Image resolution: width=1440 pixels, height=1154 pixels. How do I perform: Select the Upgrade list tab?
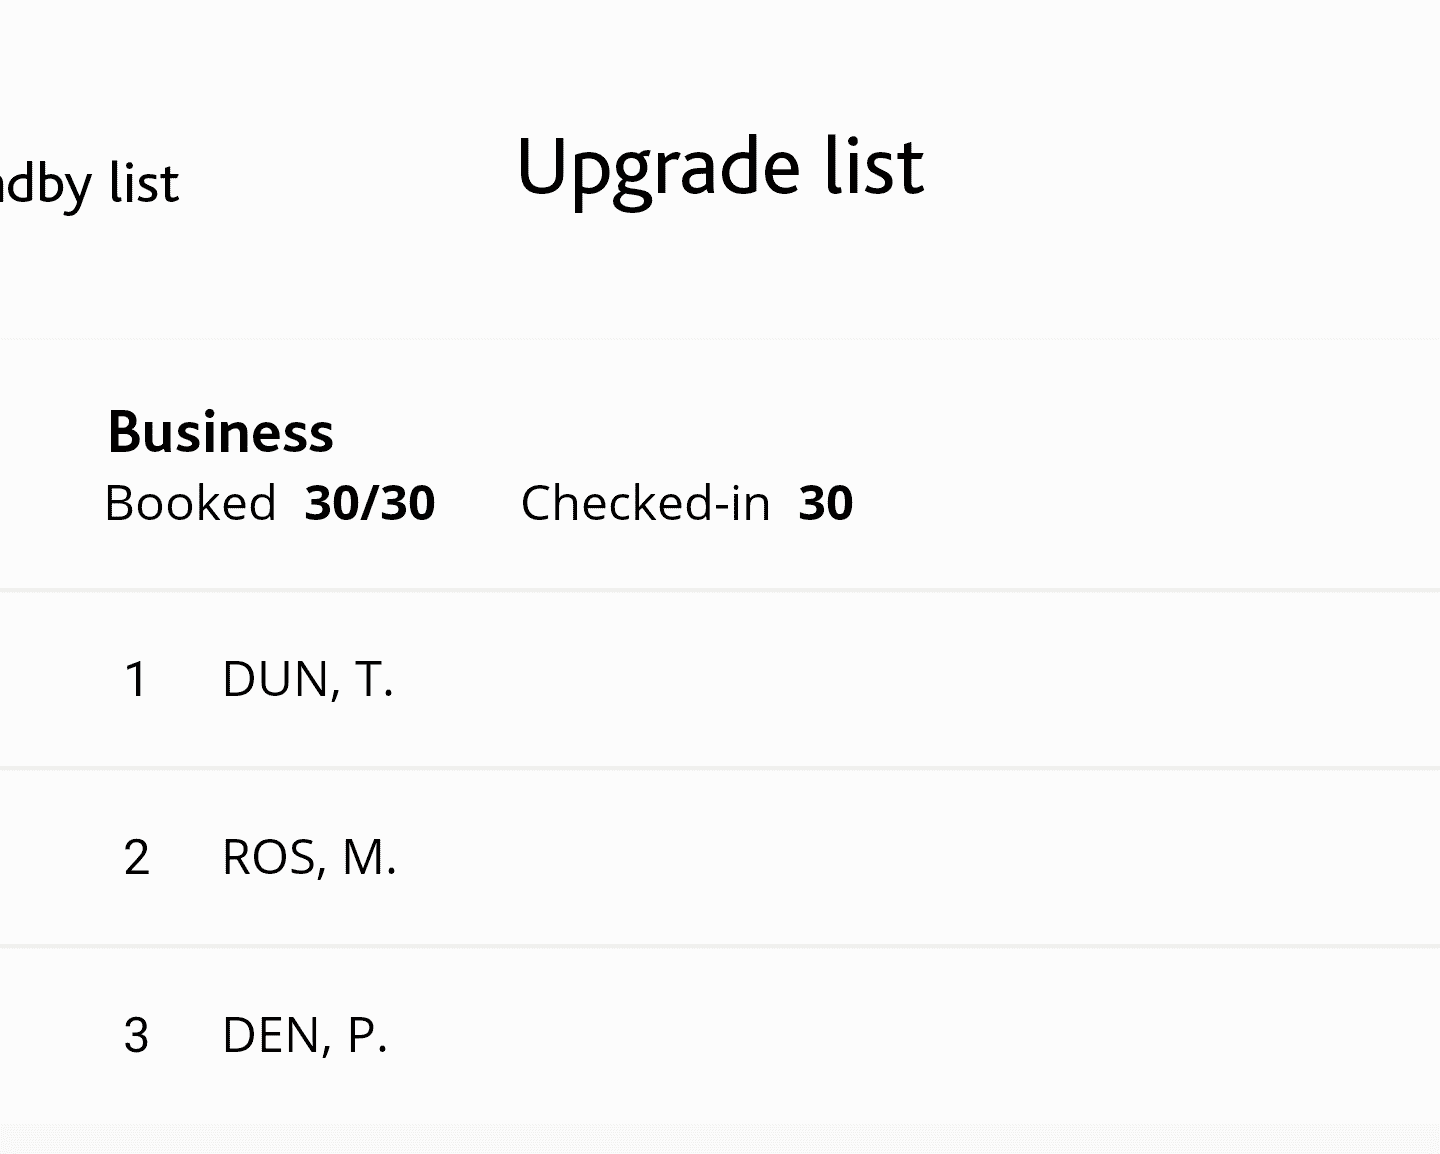(720, 166)
